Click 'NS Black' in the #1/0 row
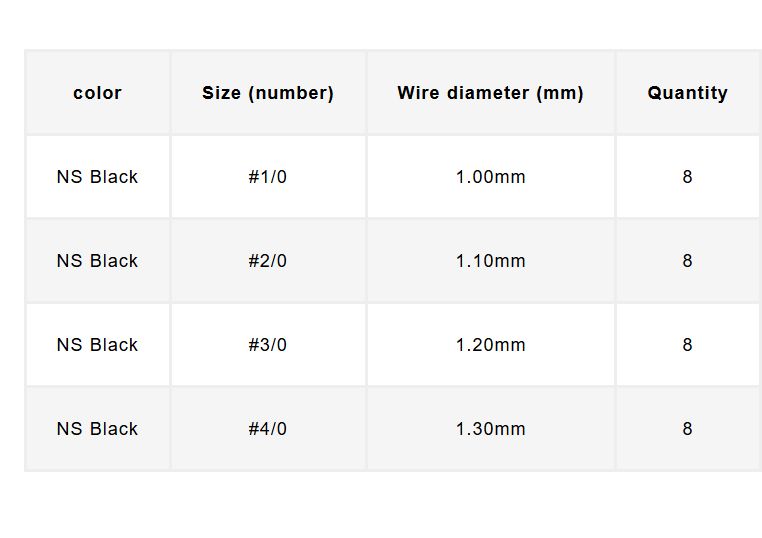Screen dimensions: 762x538 97,177
